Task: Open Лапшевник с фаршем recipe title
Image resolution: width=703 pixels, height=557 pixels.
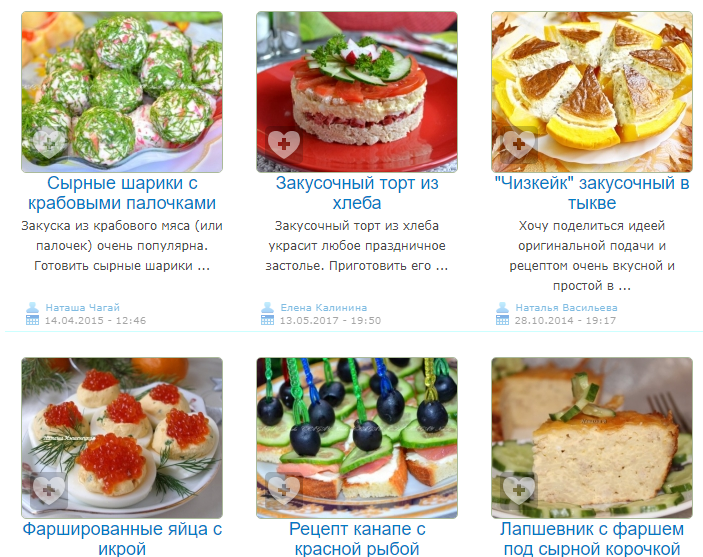Action: click(592, 538)
